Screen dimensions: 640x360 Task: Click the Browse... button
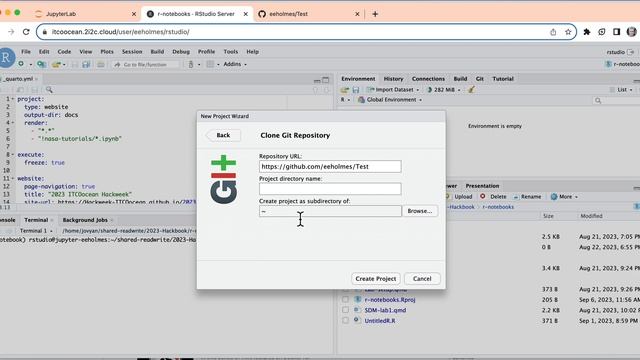[420, 211]
